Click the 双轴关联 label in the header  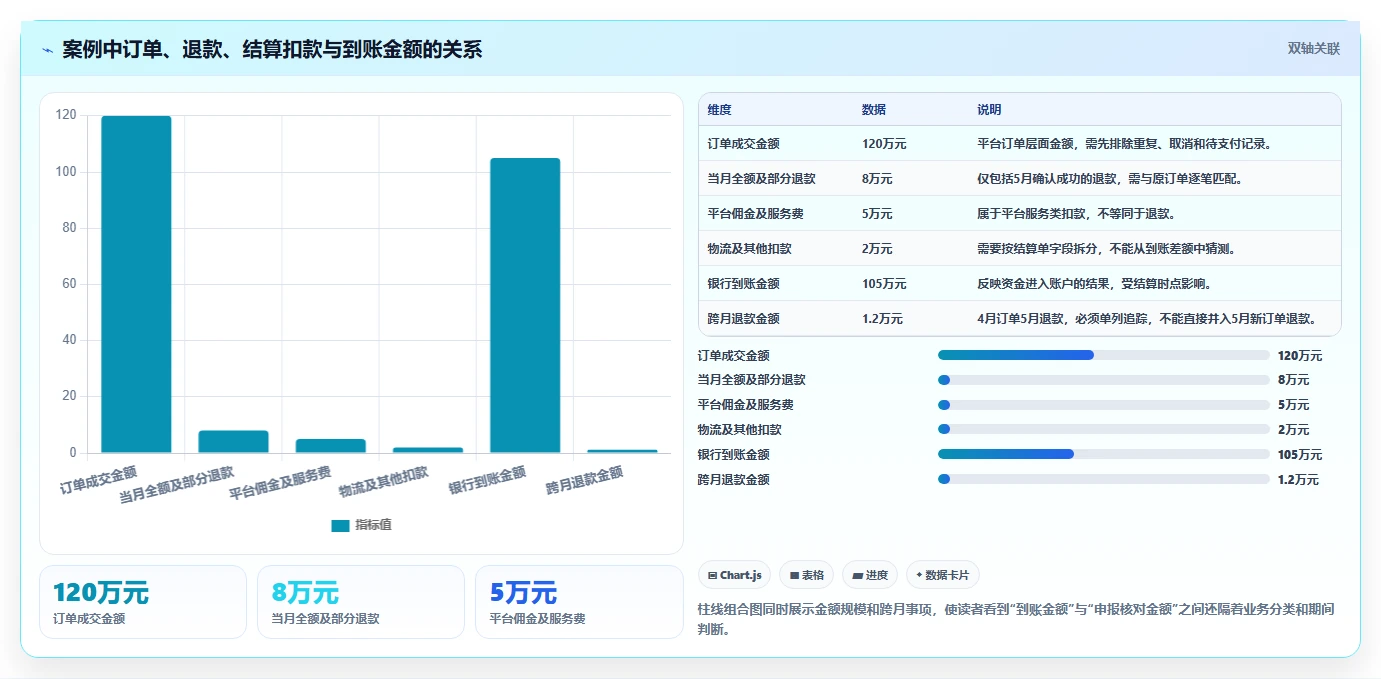tap(1313, 48)
